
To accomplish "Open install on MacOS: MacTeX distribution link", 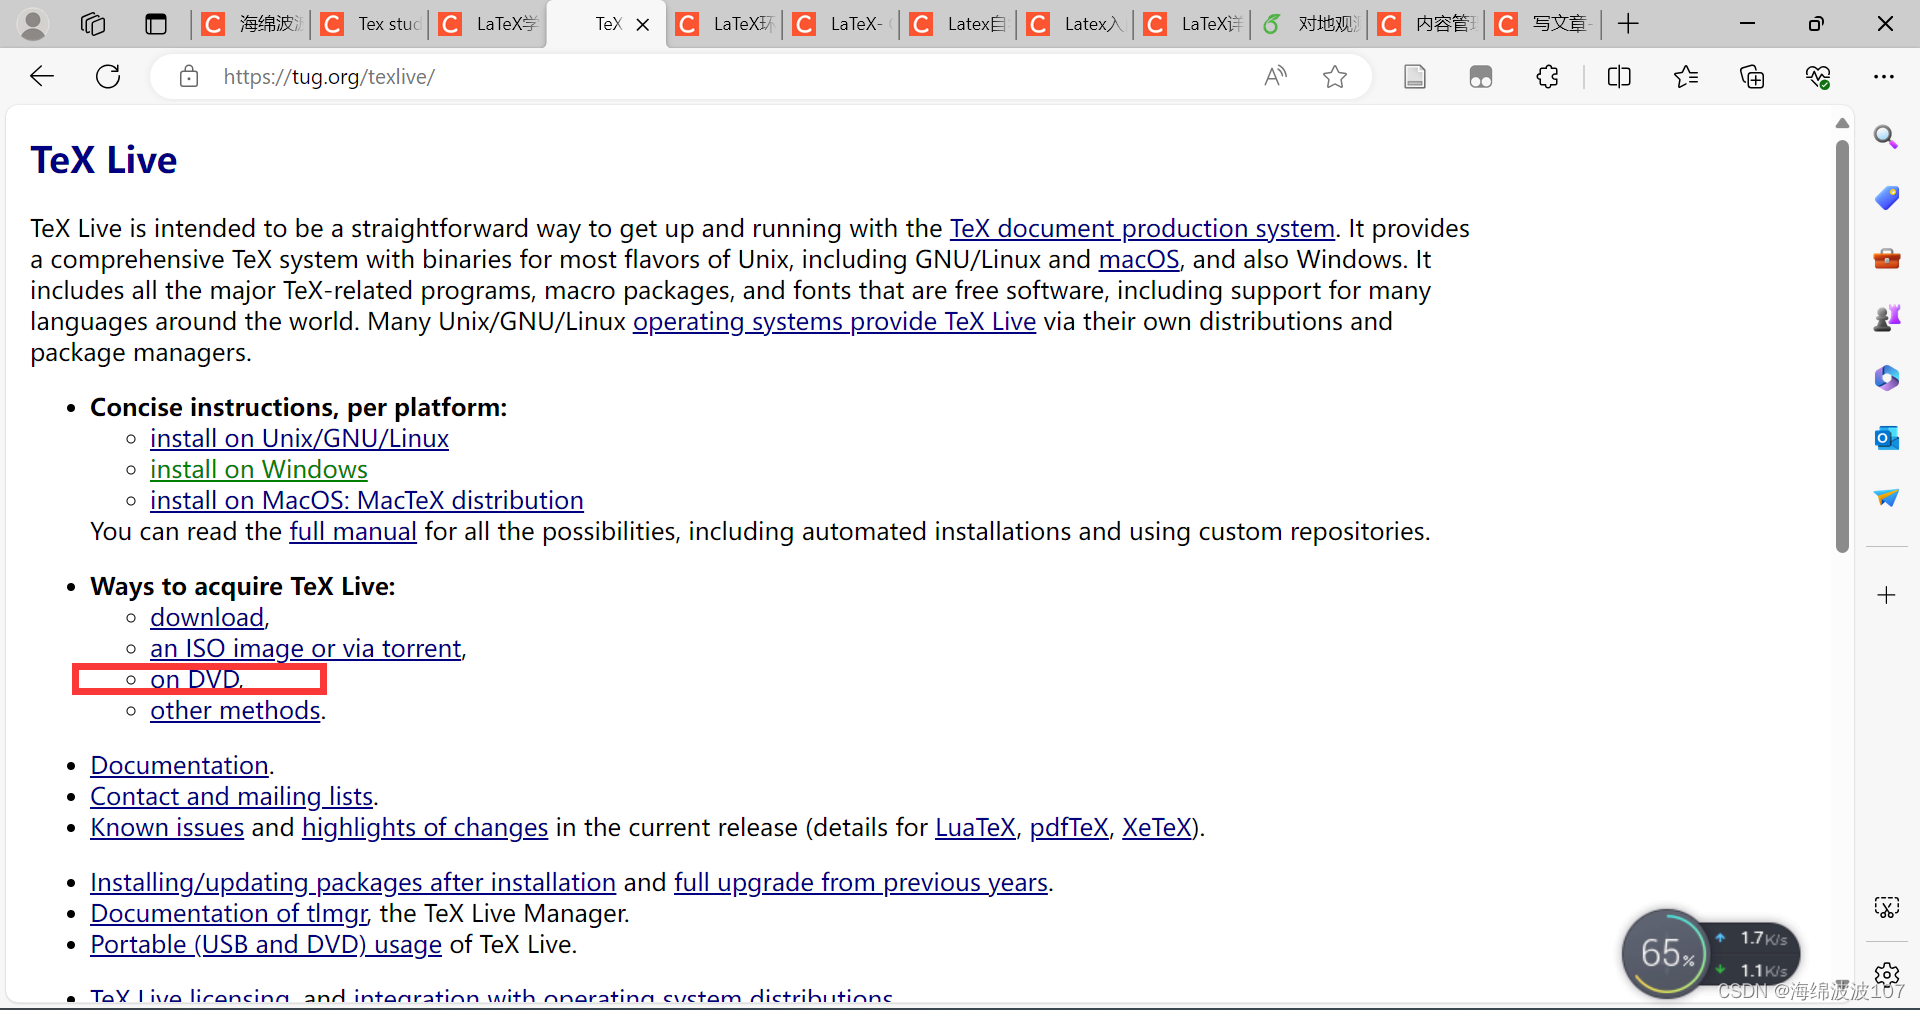I will pyautogui.click(x=367, y=500).
